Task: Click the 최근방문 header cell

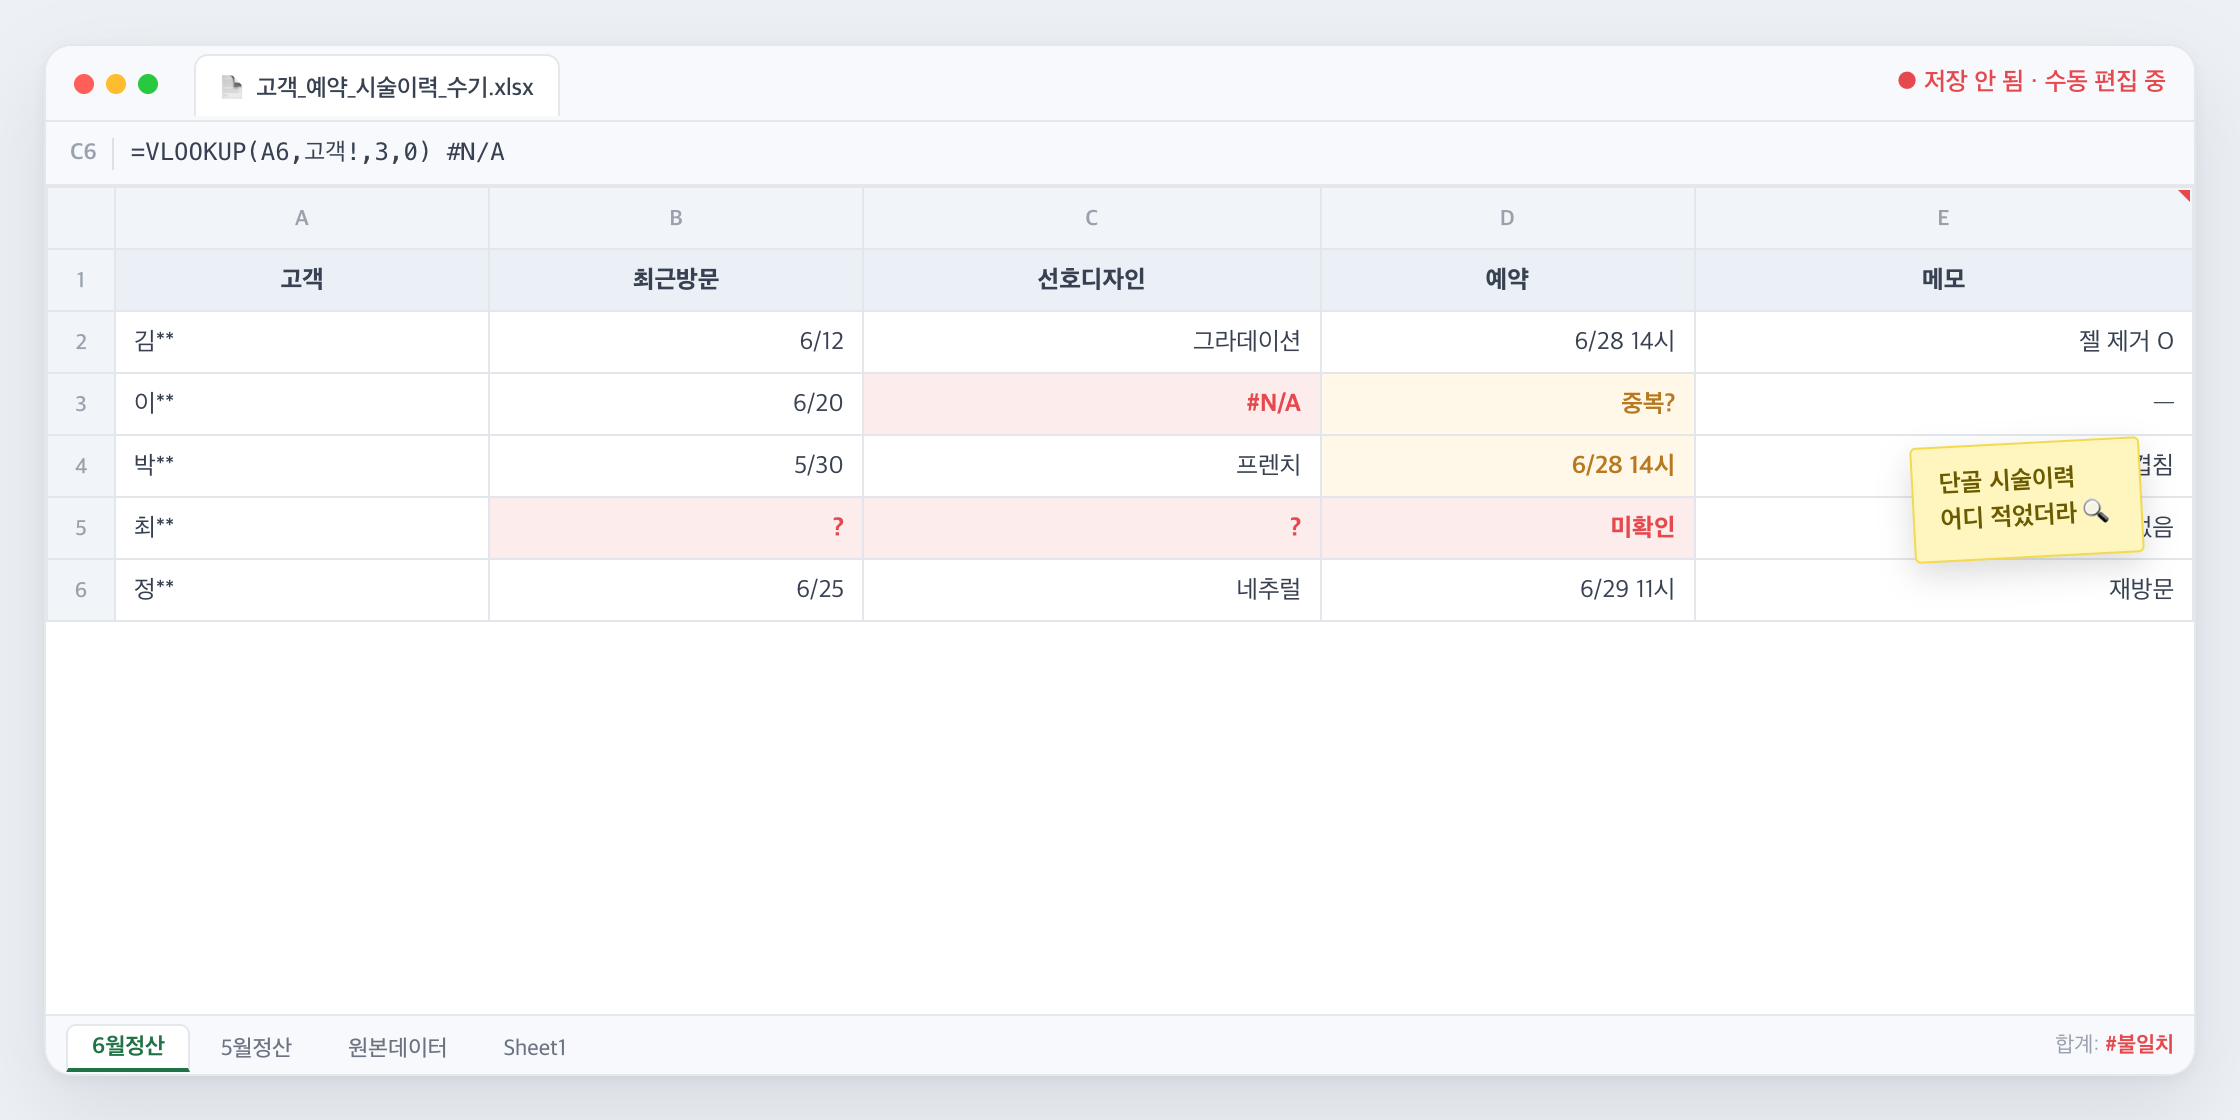Action: (676, 280)
